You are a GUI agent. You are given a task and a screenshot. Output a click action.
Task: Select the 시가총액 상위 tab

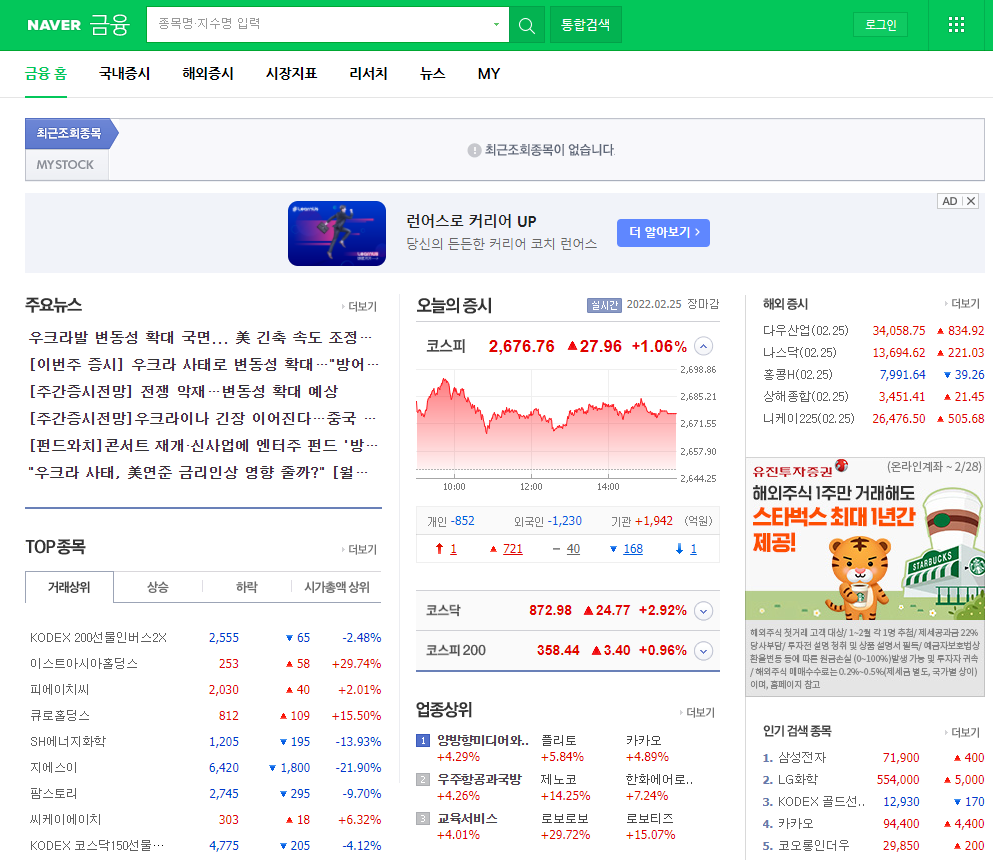tap(337, 587)
